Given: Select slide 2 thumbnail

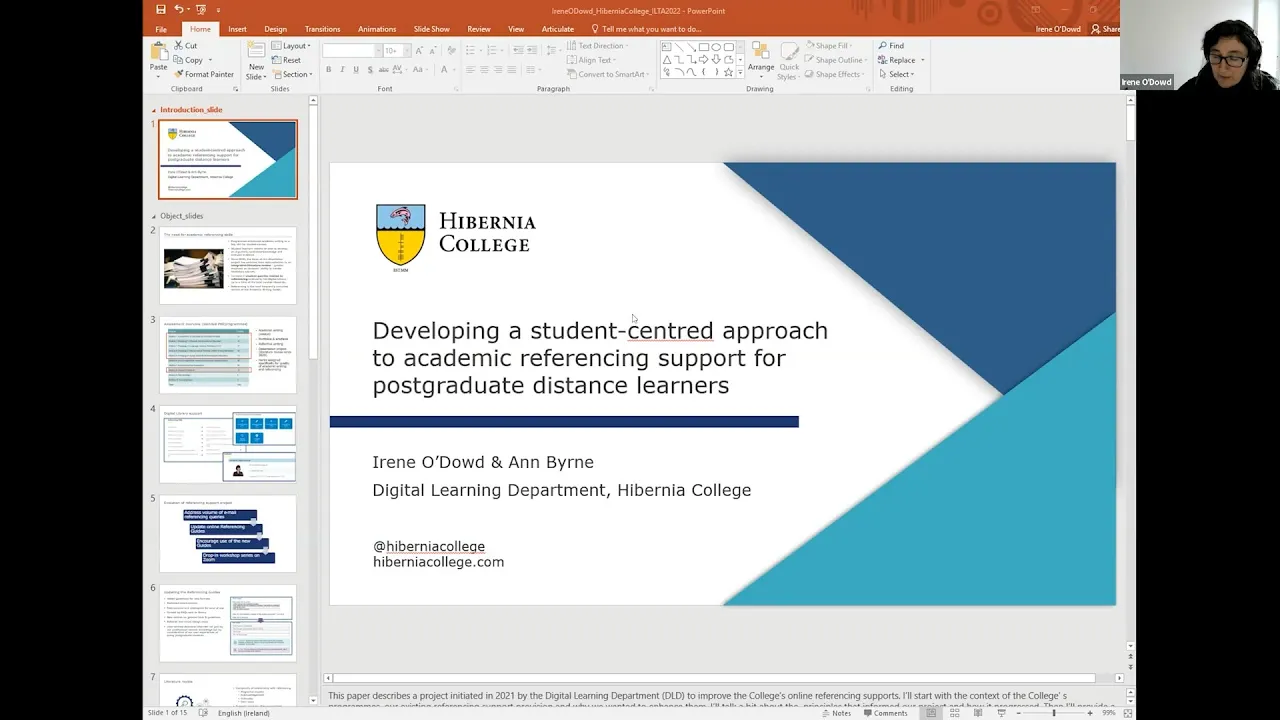Looking at the screenshot, I should (x=228, y=265).
